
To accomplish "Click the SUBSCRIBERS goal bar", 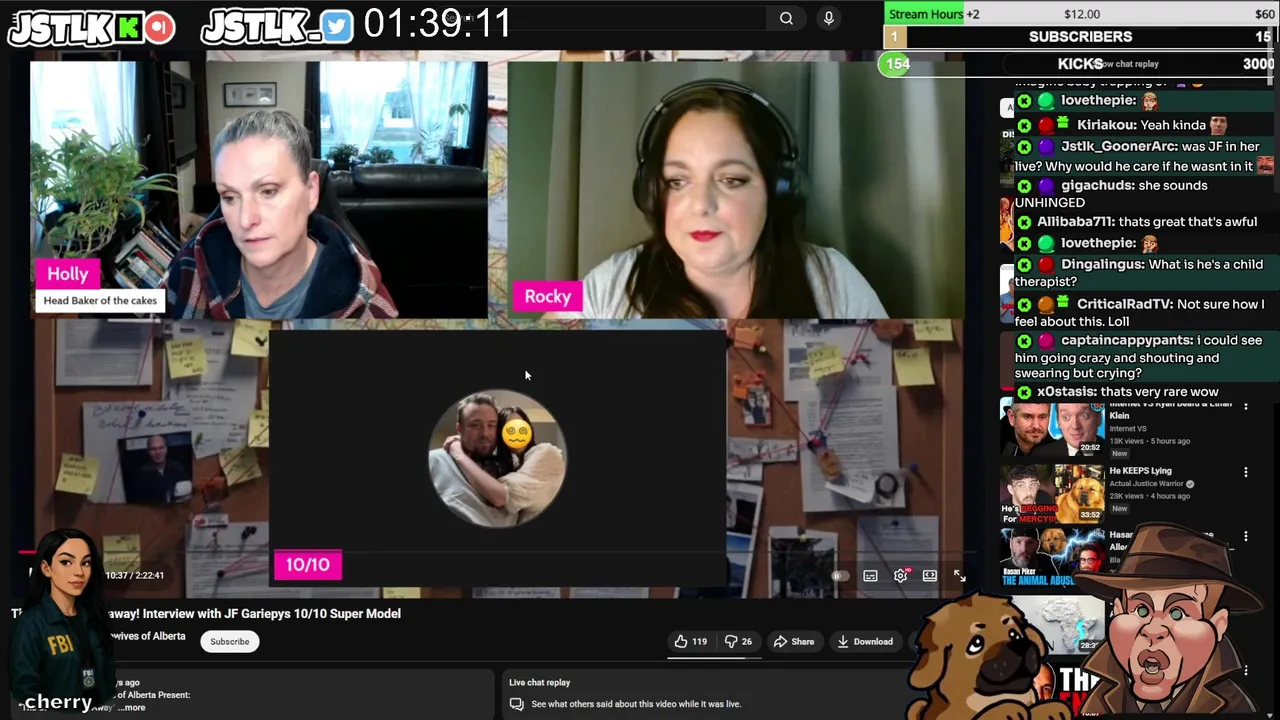I will [1080, 37].
